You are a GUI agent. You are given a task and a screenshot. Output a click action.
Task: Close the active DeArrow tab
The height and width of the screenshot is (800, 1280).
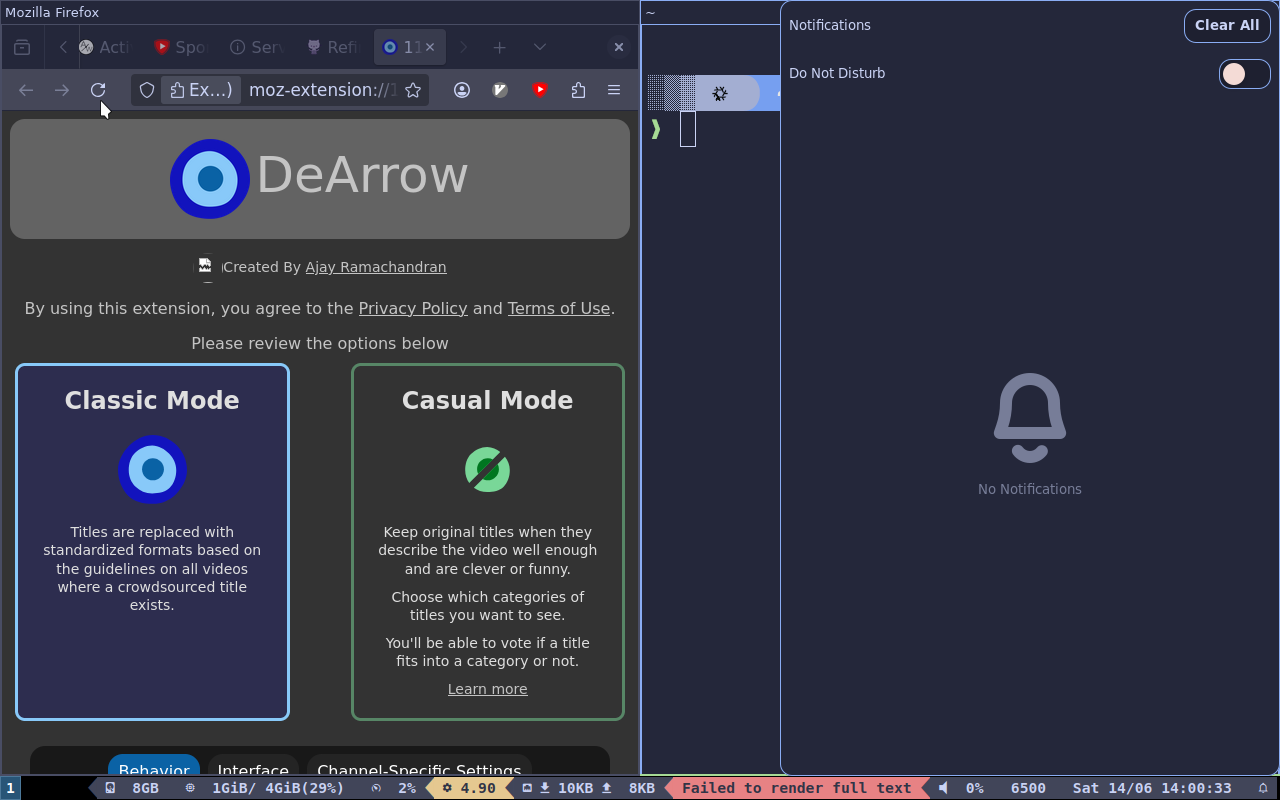(430, 47)
